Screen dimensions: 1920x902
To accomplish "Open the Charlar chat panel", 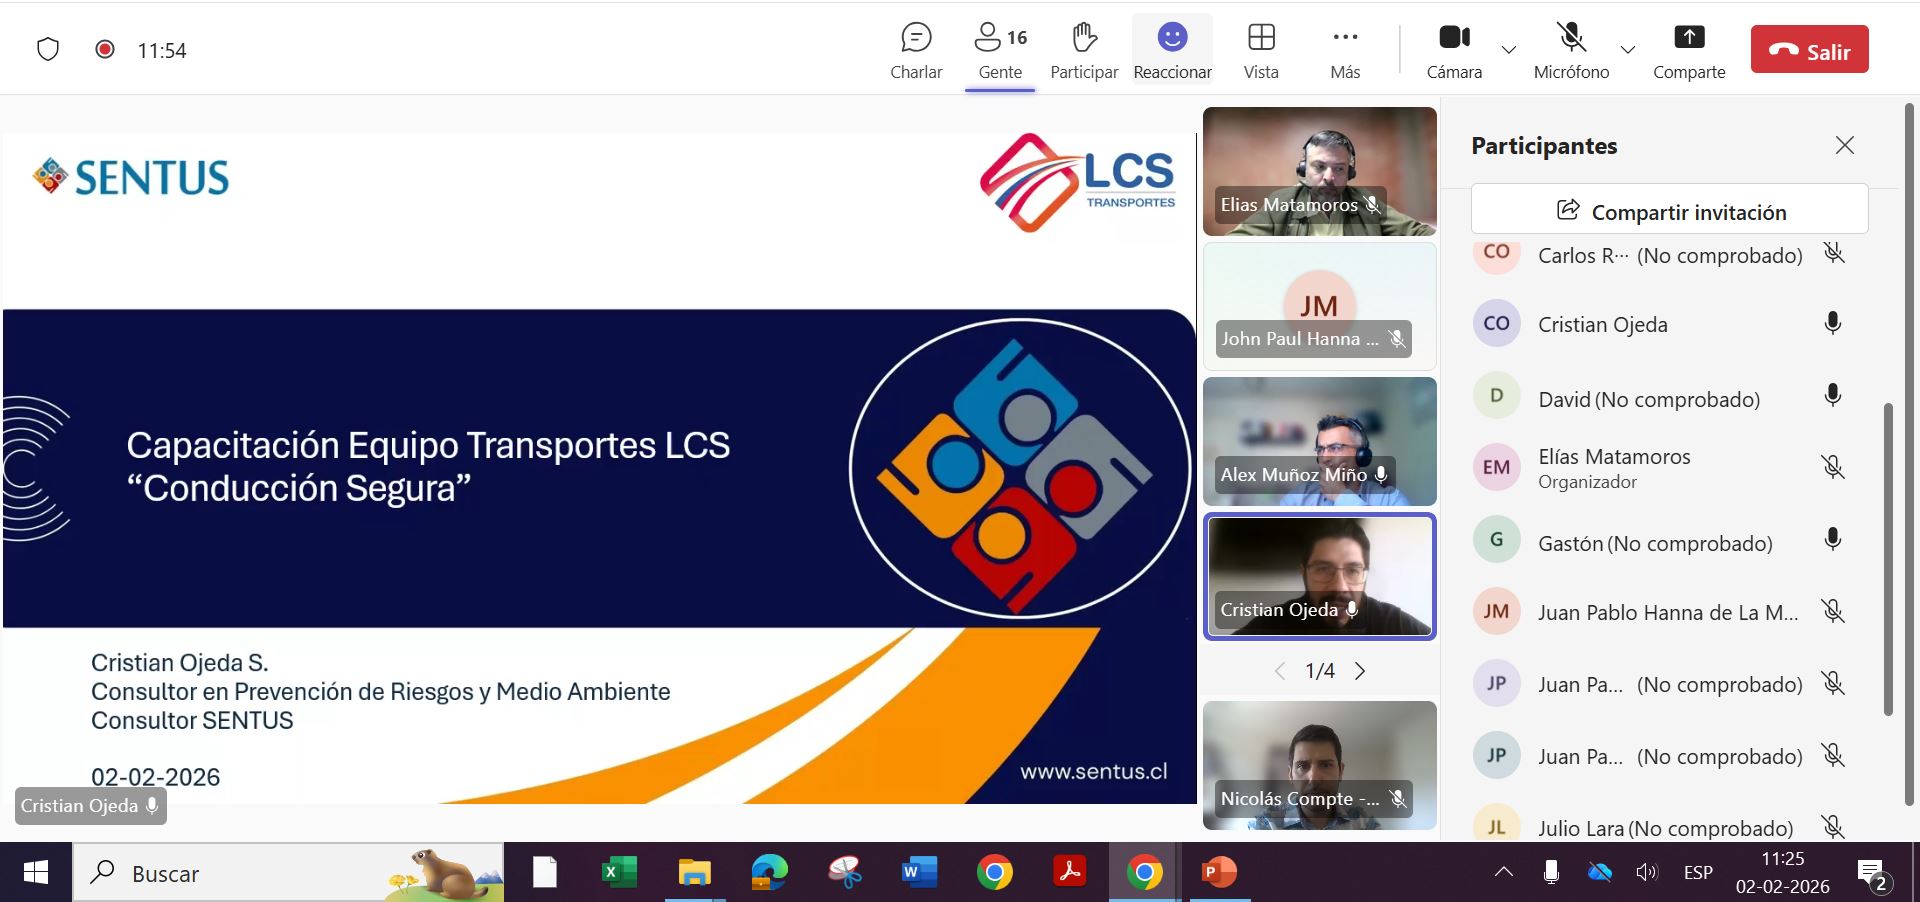I will pos(915,48).
